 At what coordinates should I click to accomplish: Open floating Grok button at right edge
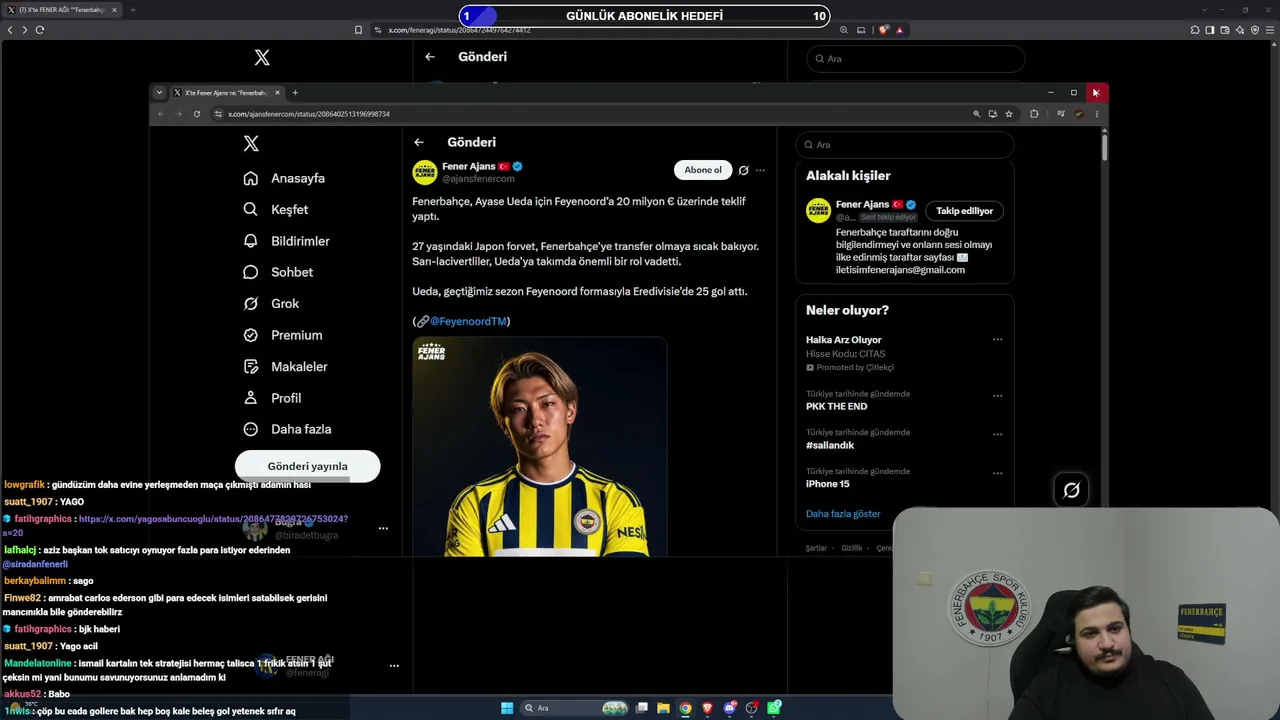[1071, 490]
